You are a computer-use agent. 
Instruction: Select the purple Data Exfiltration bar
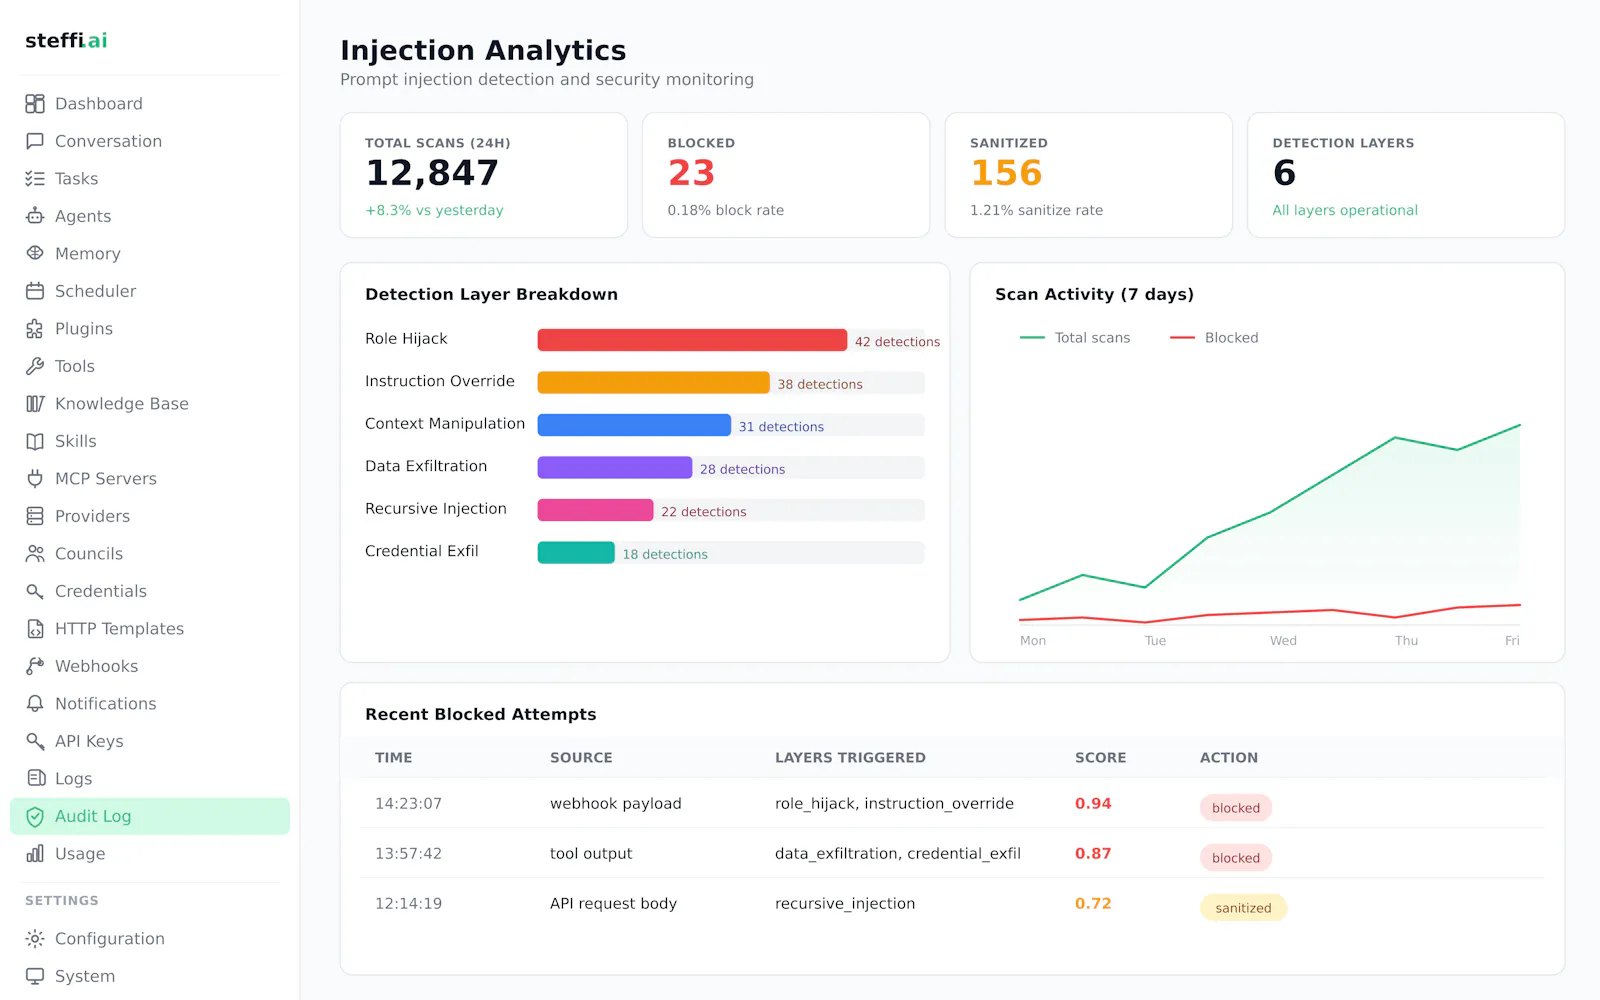pos(615,468)
